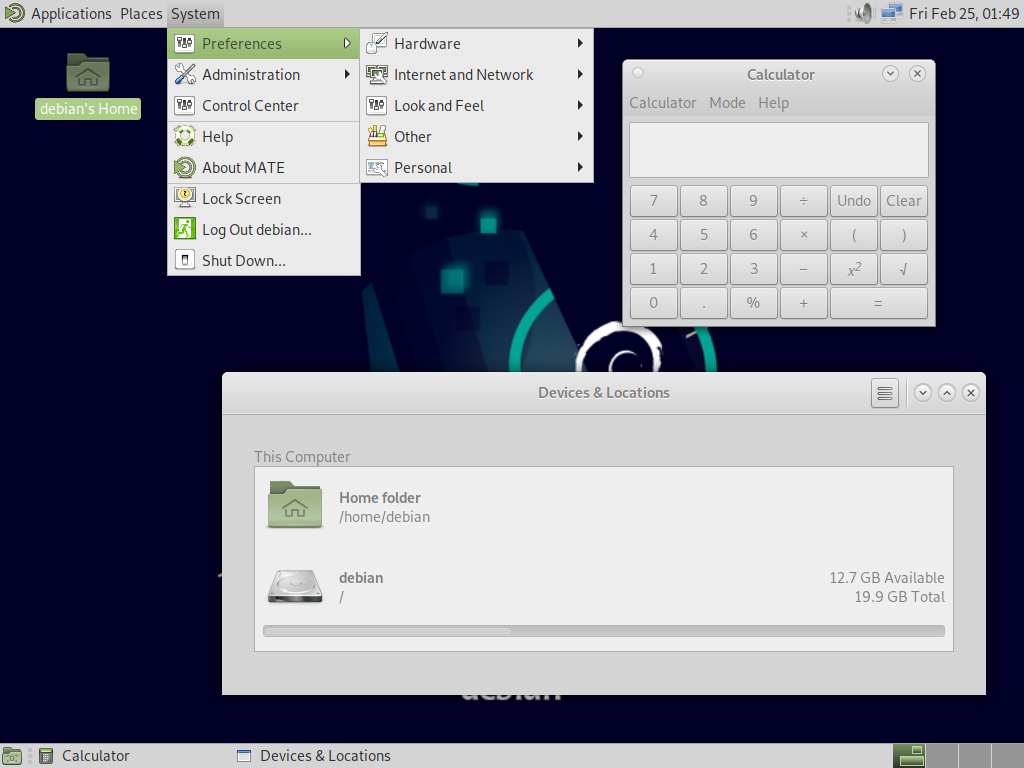This screenshot has width=1024, height=768.
Task: Select the Lock Screen padlock icon
Action: click(x=184, y=198)
